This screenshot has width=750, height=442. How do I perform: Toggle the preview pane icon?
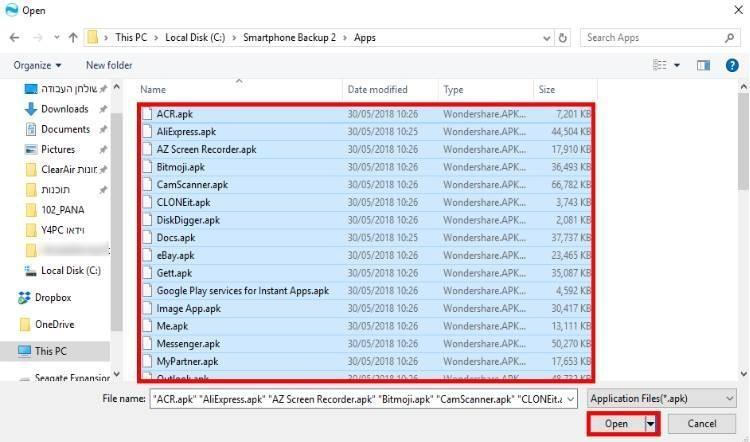[703, 65]
